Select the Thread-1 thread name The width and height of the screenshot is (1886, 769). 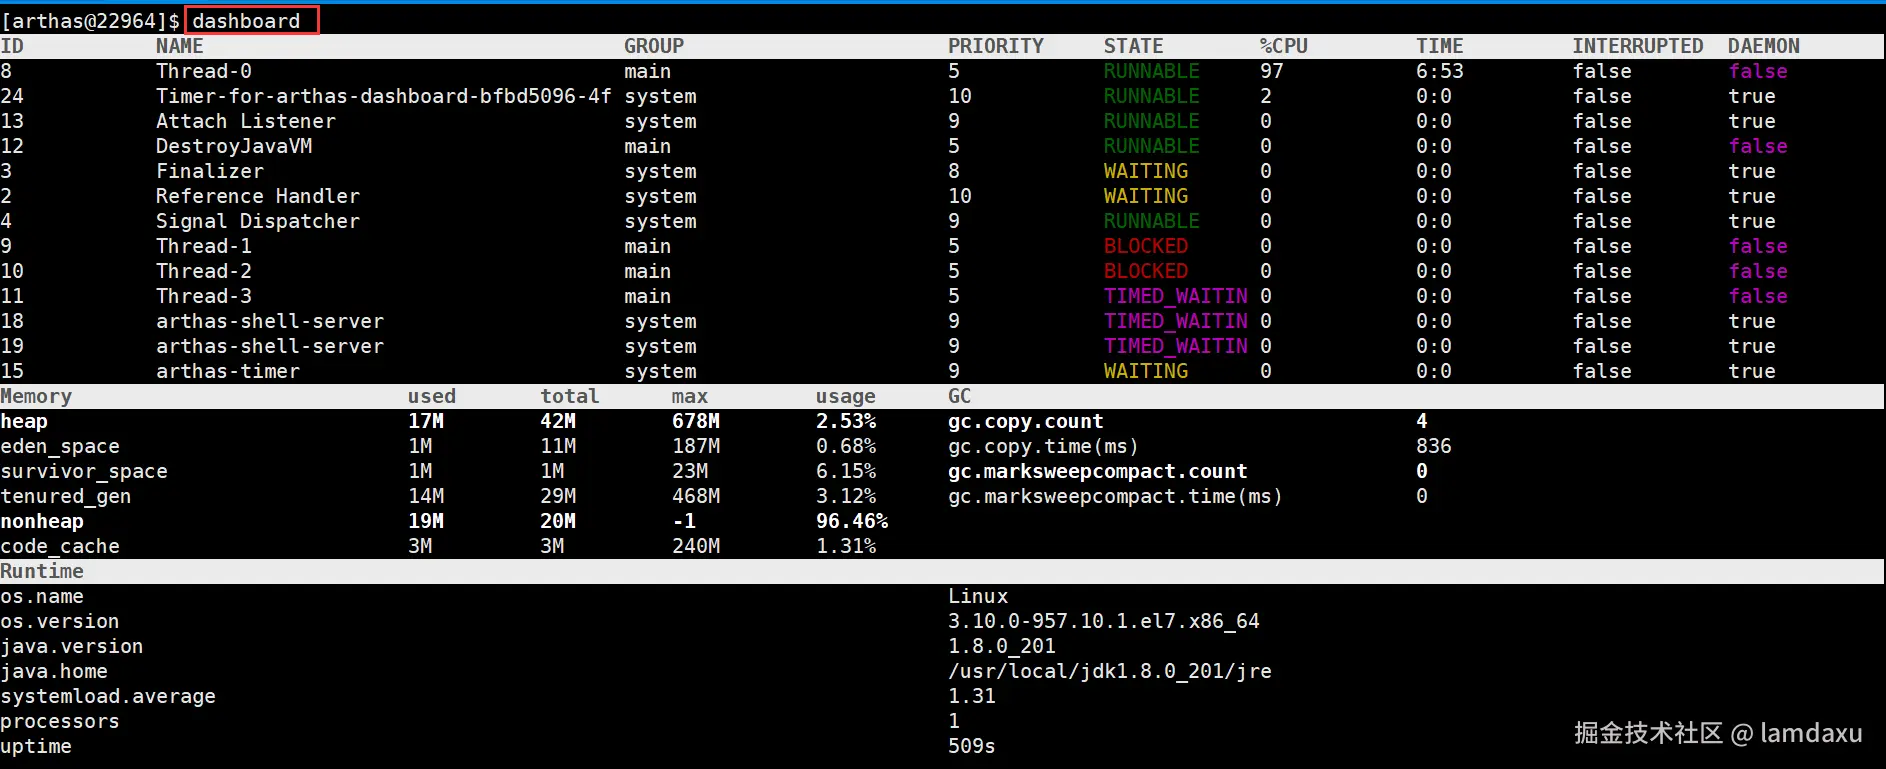pos(204,246)
